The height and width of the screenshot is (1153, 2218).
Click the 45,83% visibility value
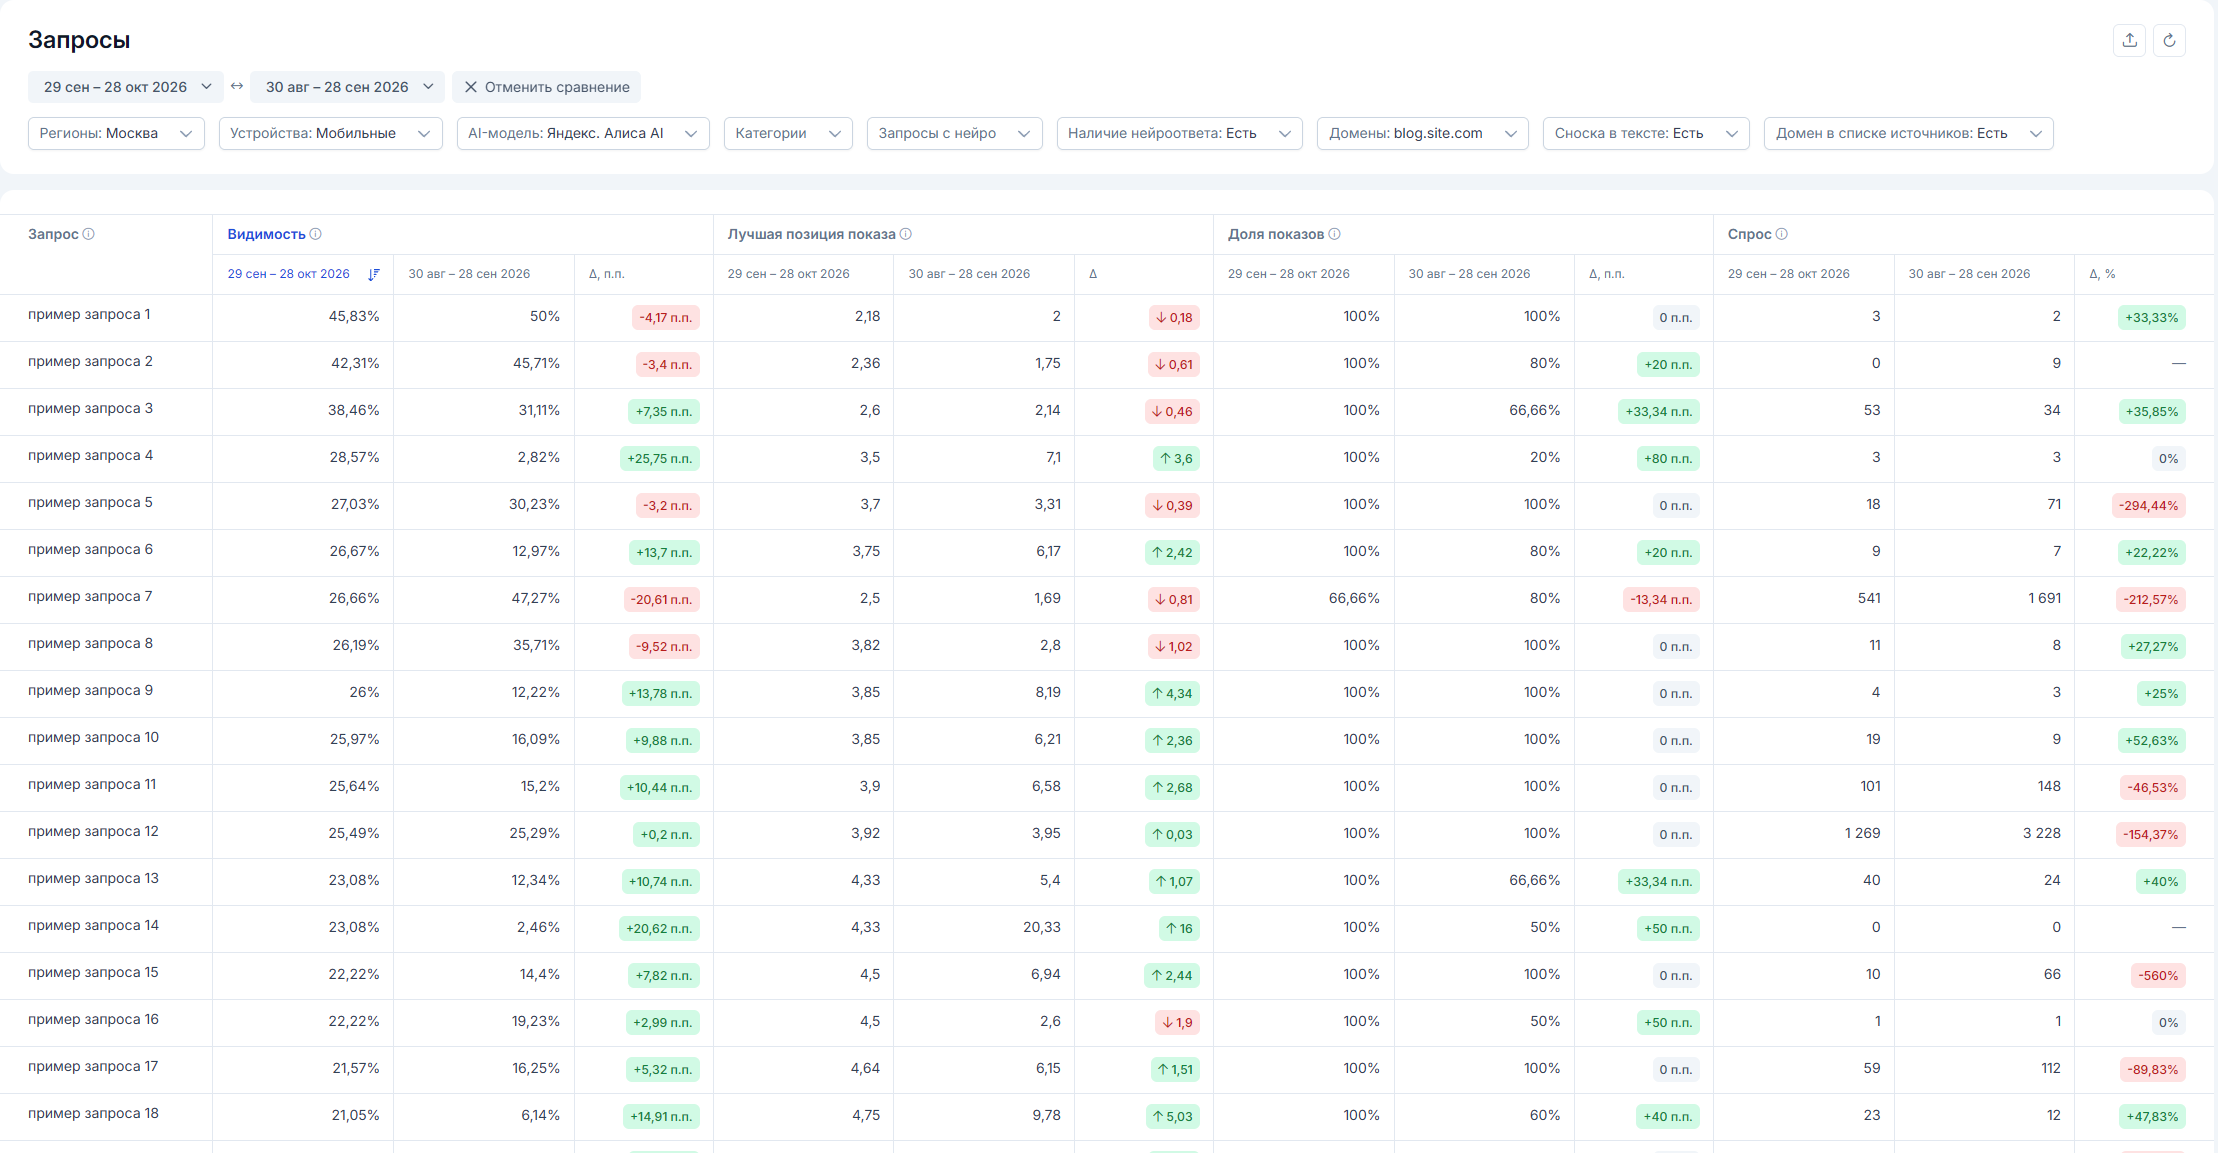click(354, 316)
